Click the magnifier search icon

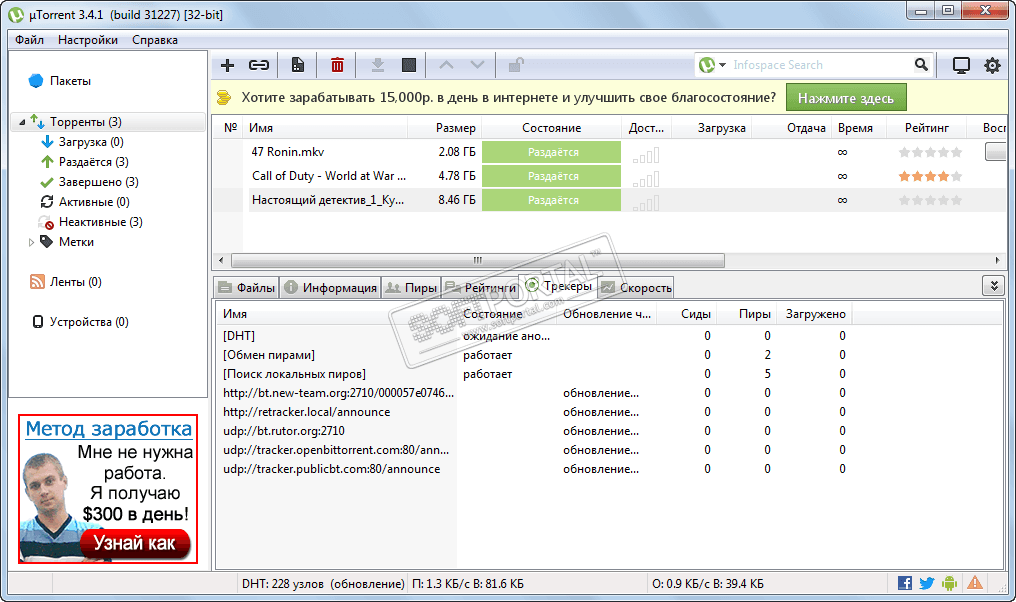[x=921, y=65]
